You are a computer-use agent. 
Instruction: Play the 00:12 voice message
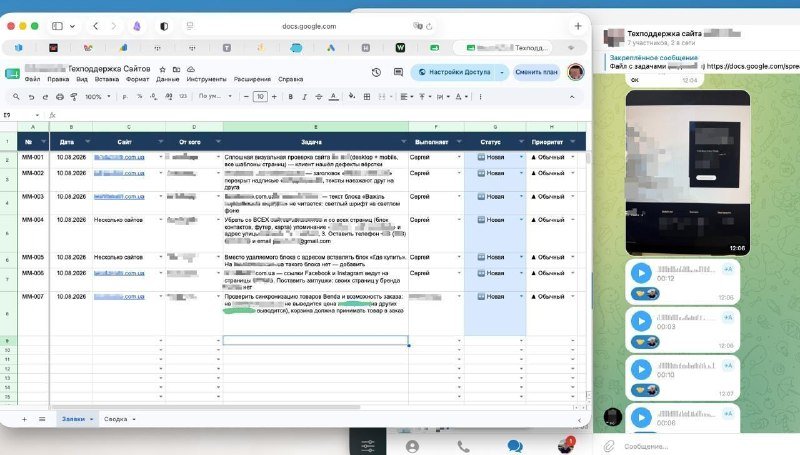(x=641, y=273)
